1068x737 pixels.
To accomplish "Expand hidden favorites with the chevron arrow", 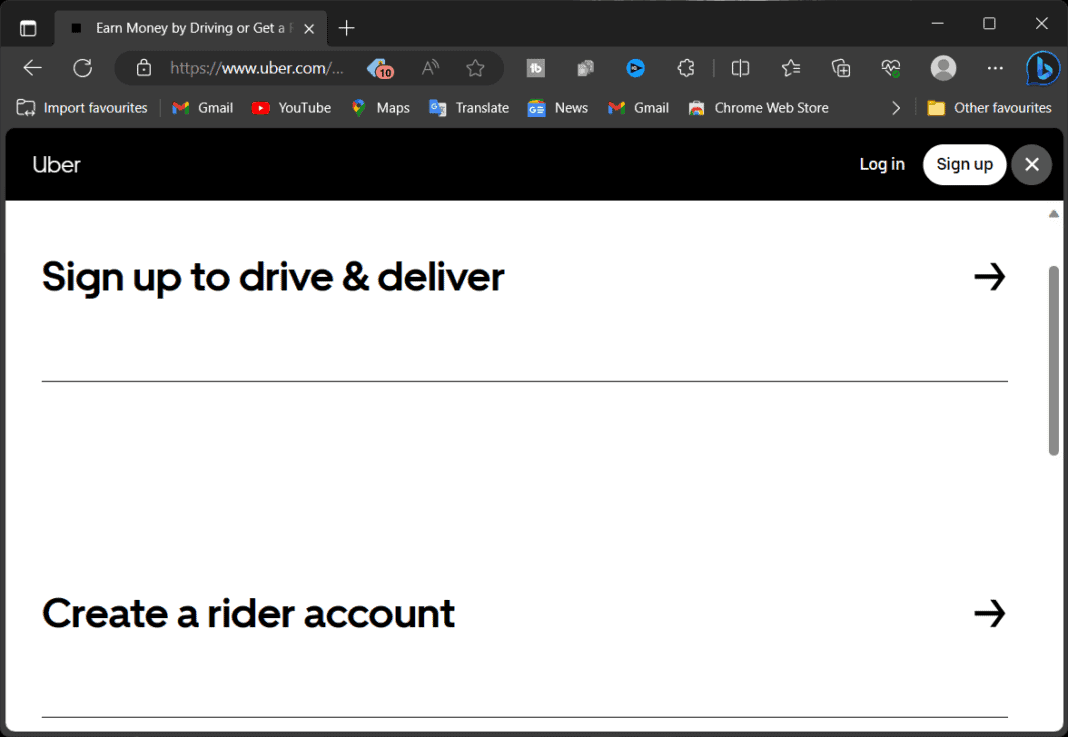I will (x=896, y=107).
